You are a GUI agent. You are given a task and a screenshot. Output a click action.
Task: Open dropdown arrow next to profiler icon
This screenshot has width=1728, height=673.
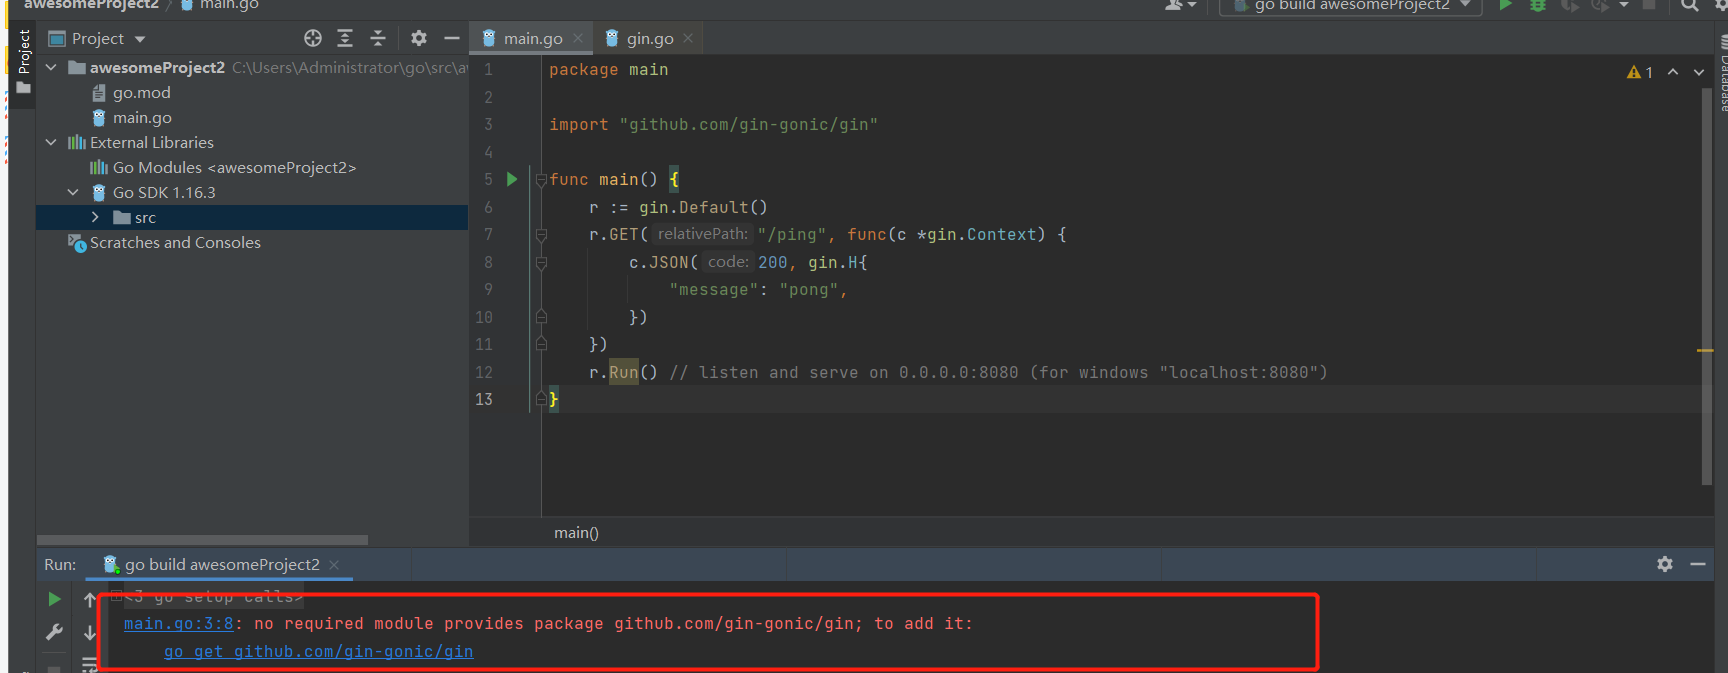point(1624,5)
